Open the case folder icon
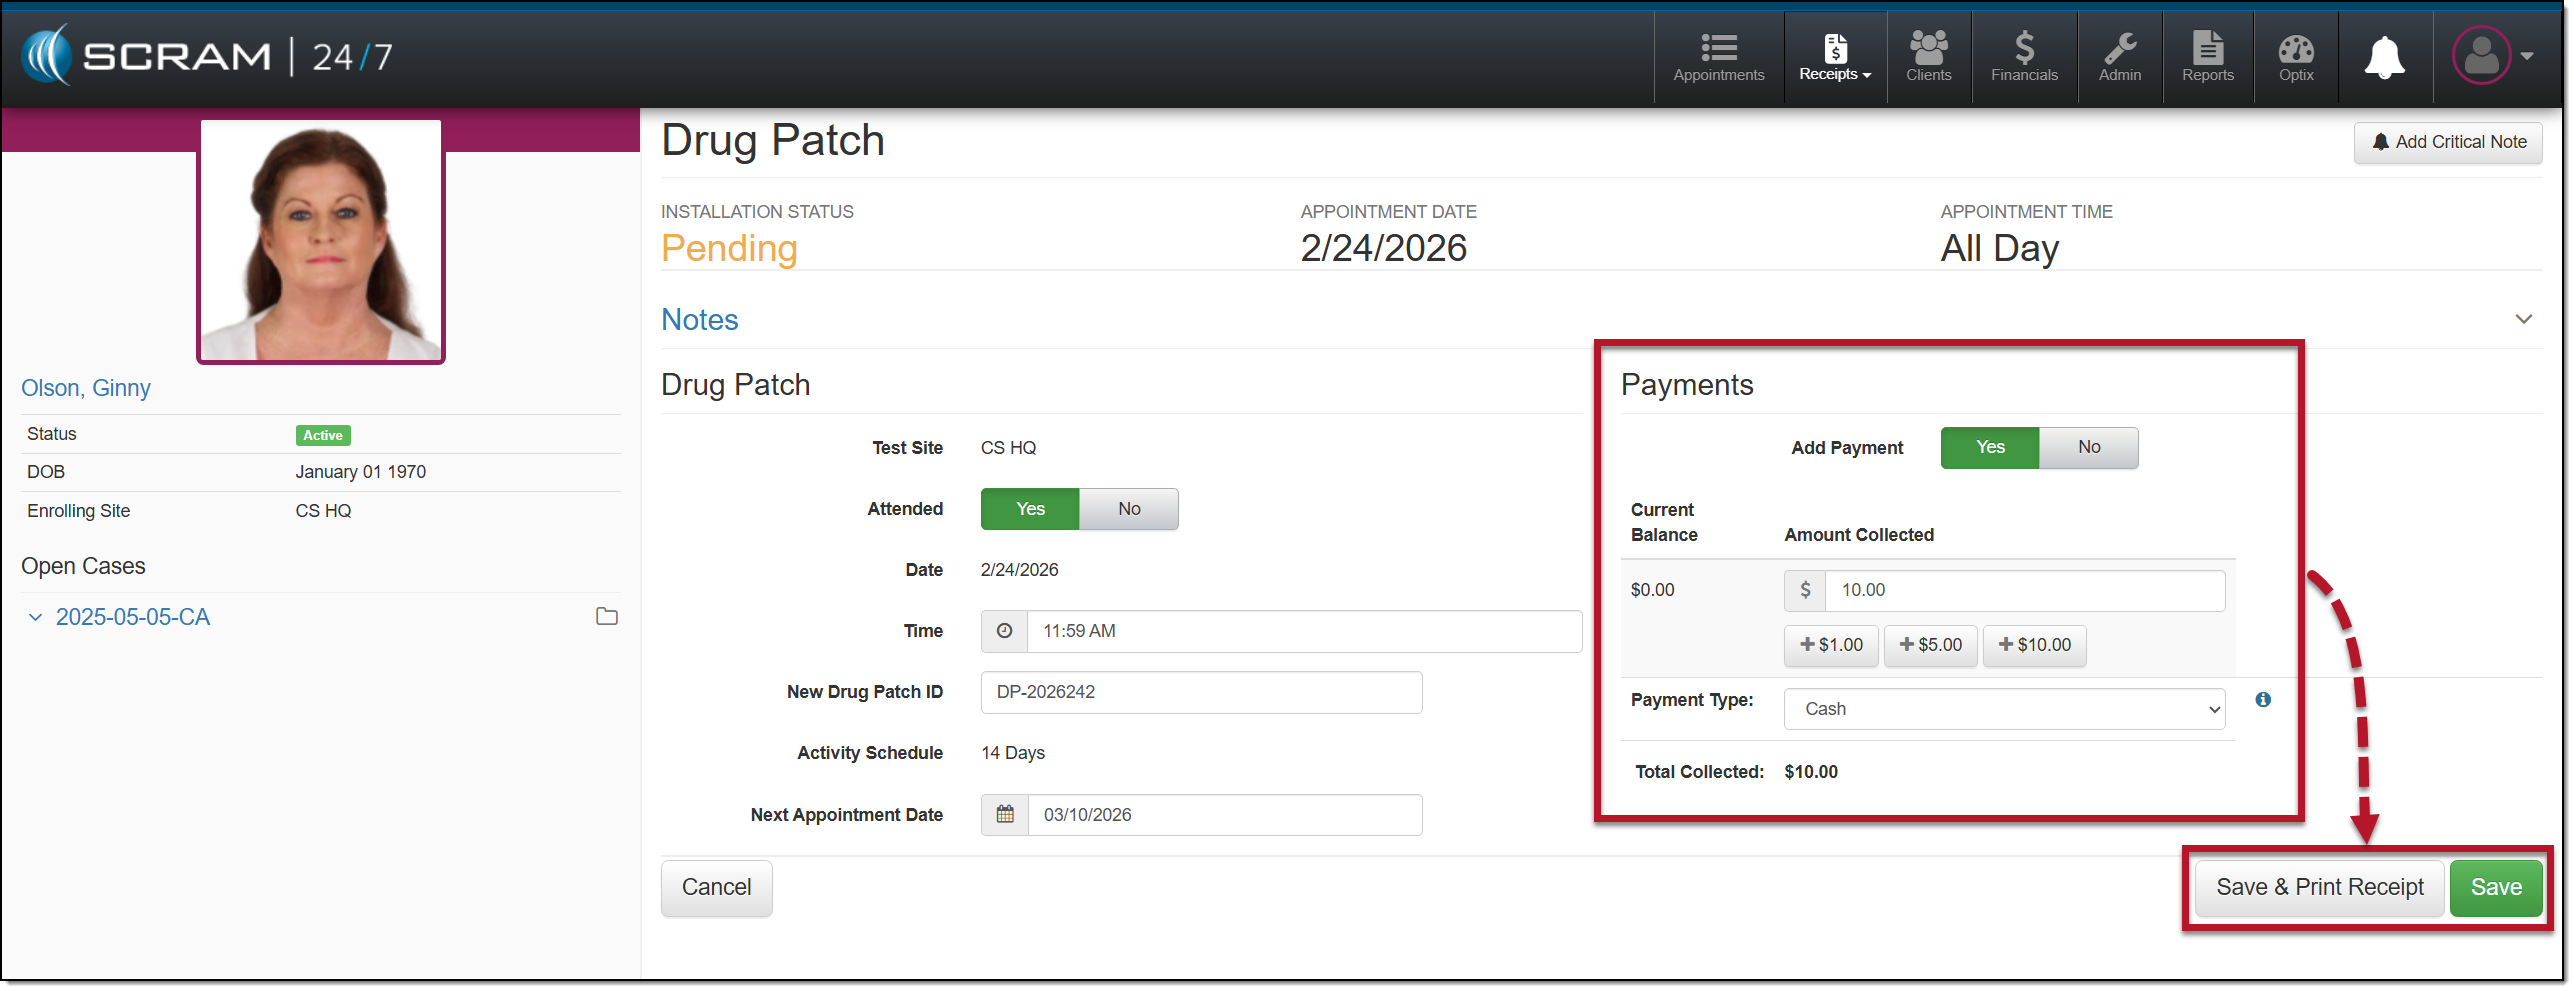 click(606, 617)
